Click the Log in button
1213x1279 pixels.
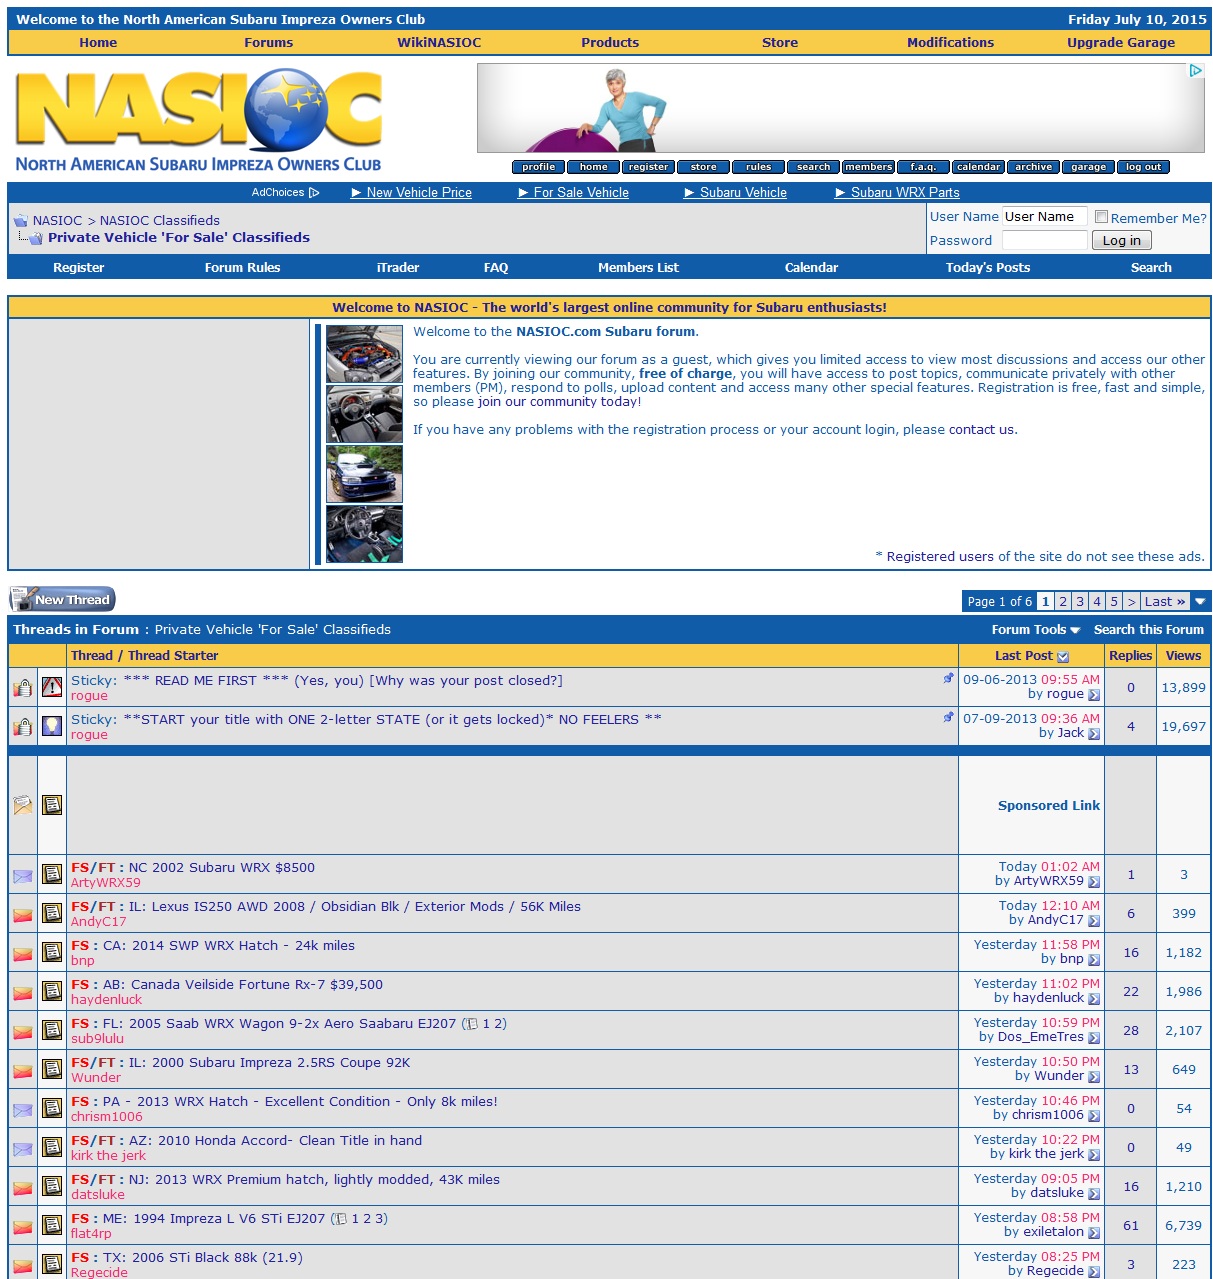coord(1121,240)
